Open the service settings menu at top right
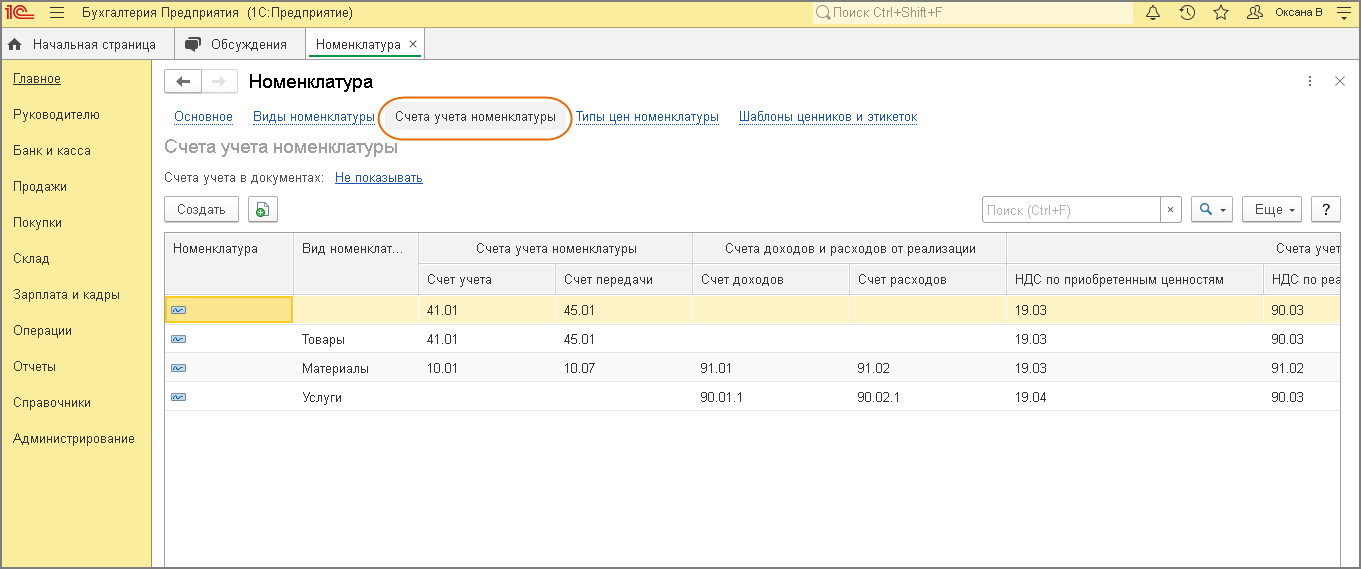This screenshot has width=1361, height=569. point(1342,13)
